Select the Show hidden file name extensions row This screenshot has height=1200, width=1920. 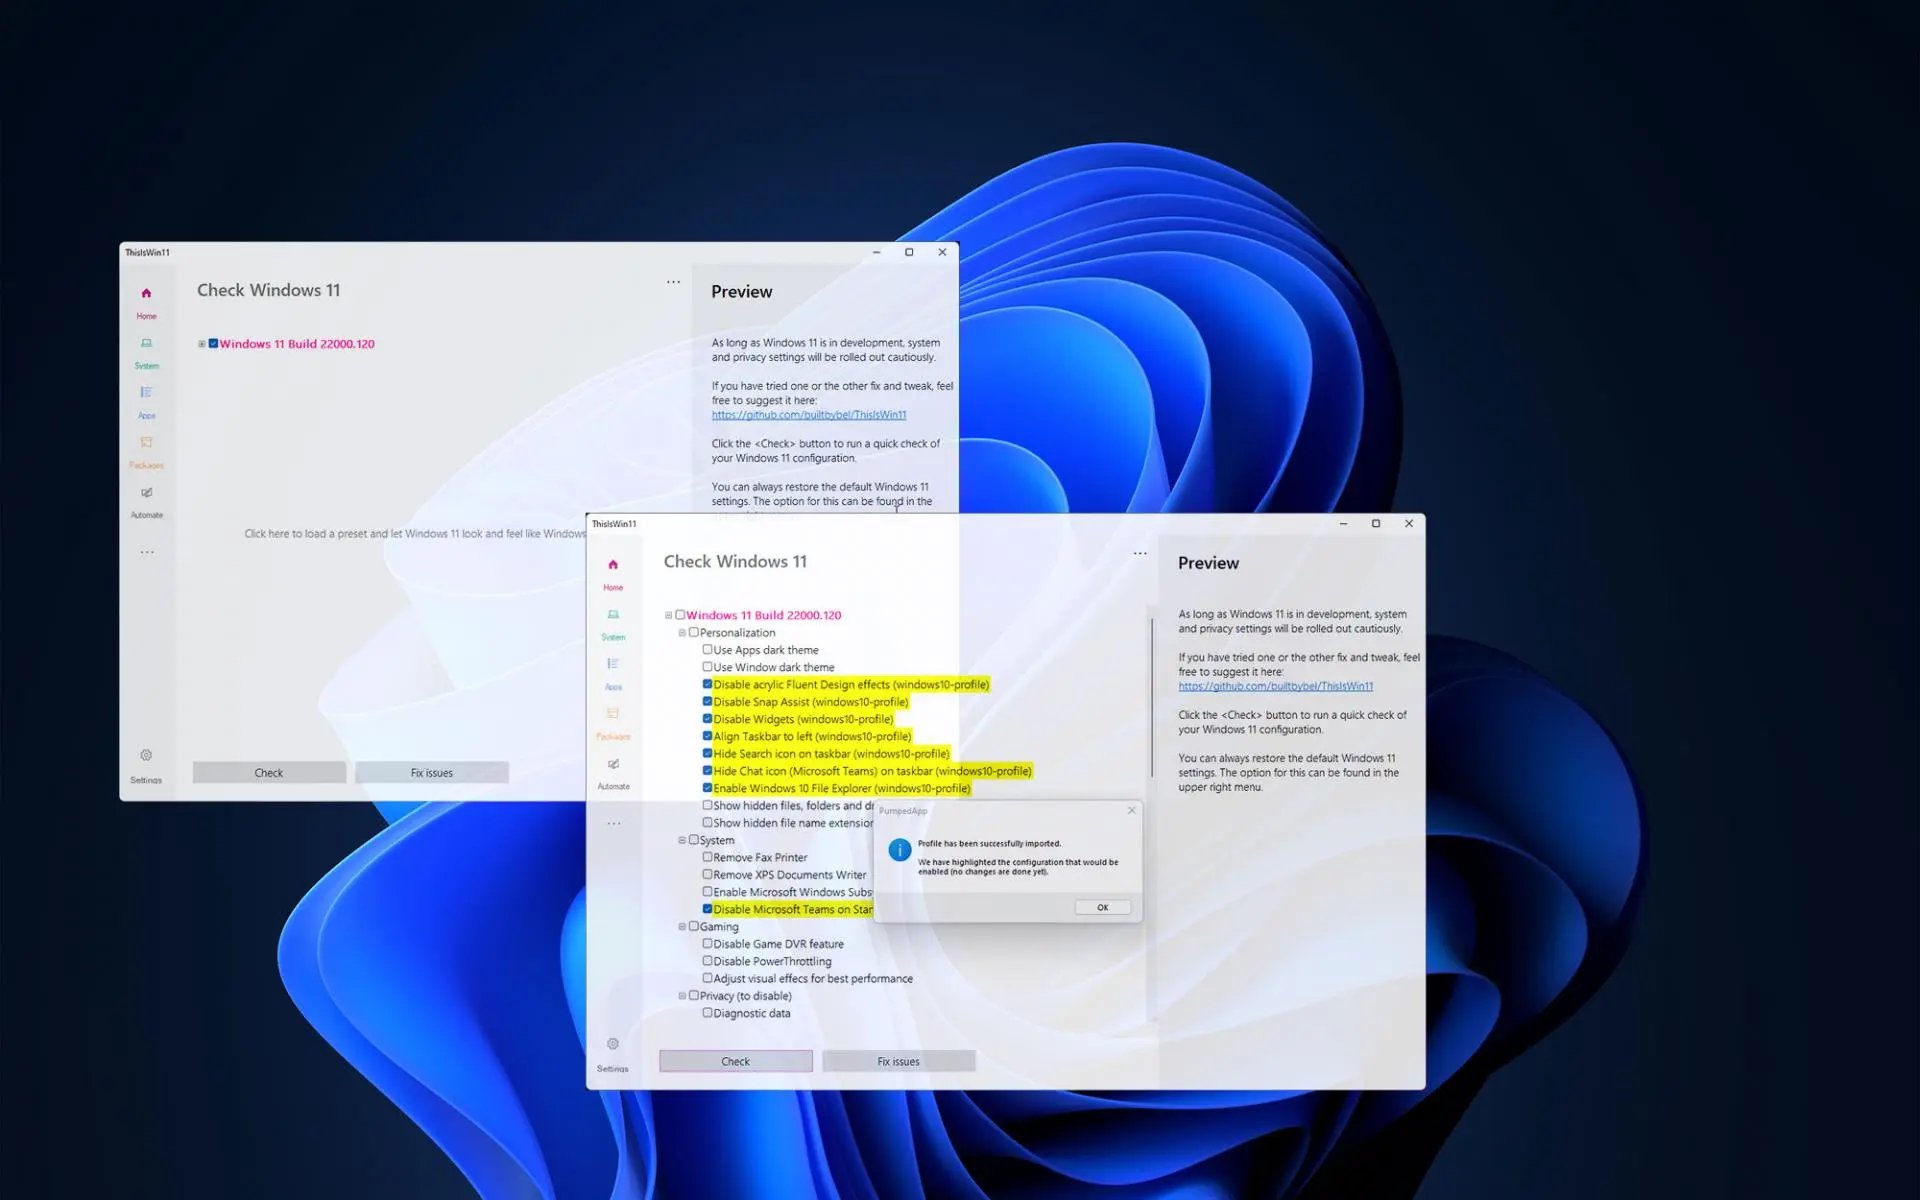793,823
